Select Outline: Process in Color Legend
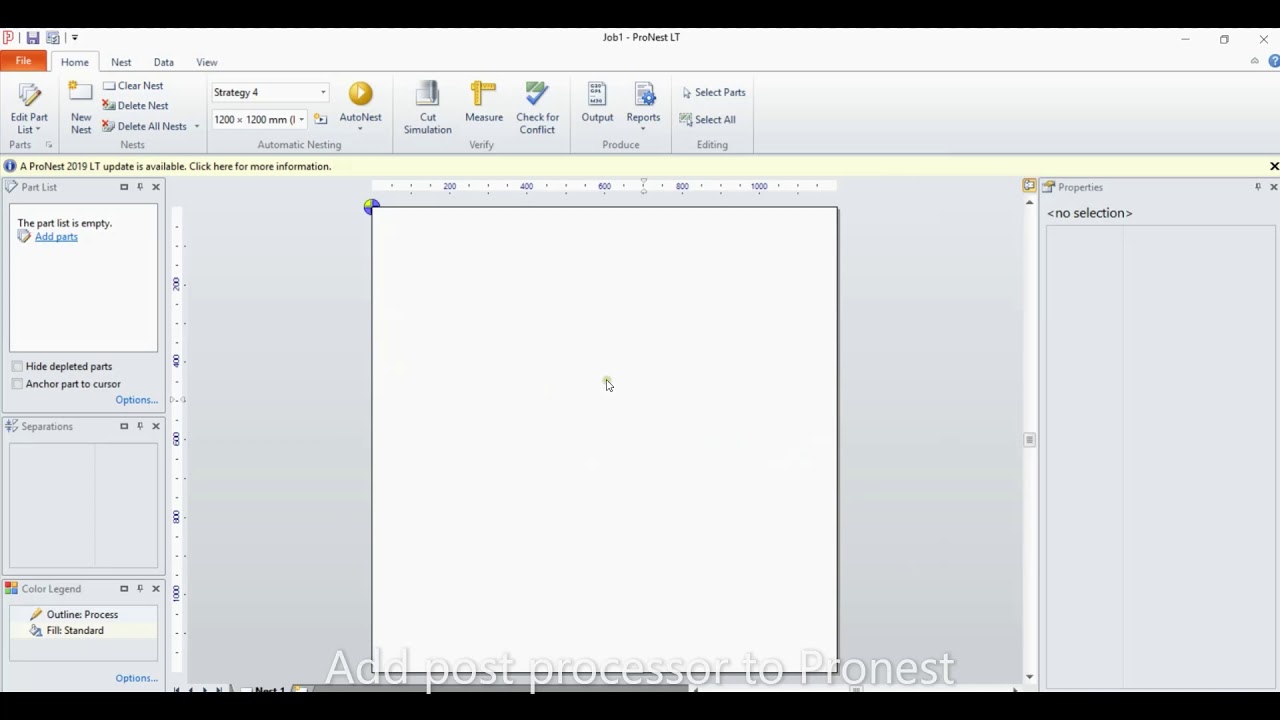Screen dimensions: 1280x720 83,614
